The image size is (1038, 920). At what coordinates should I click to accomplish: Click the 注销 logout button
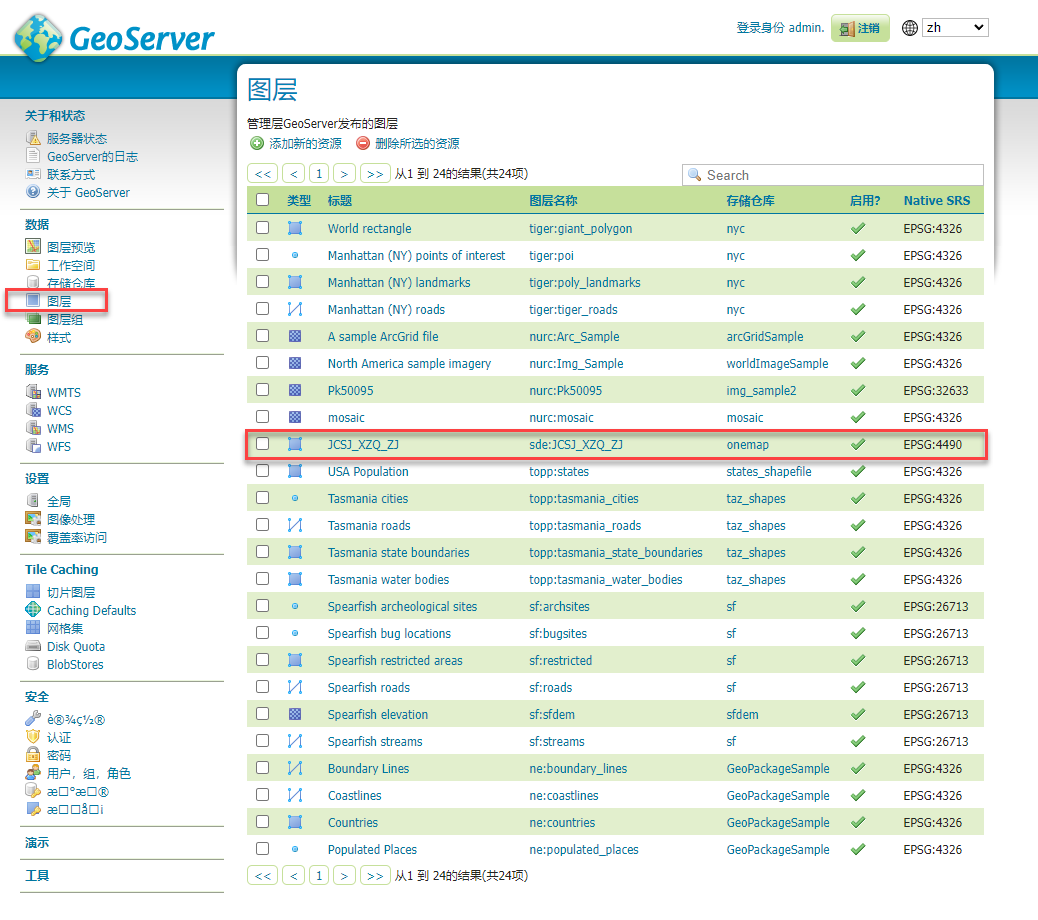click(860, 28)
